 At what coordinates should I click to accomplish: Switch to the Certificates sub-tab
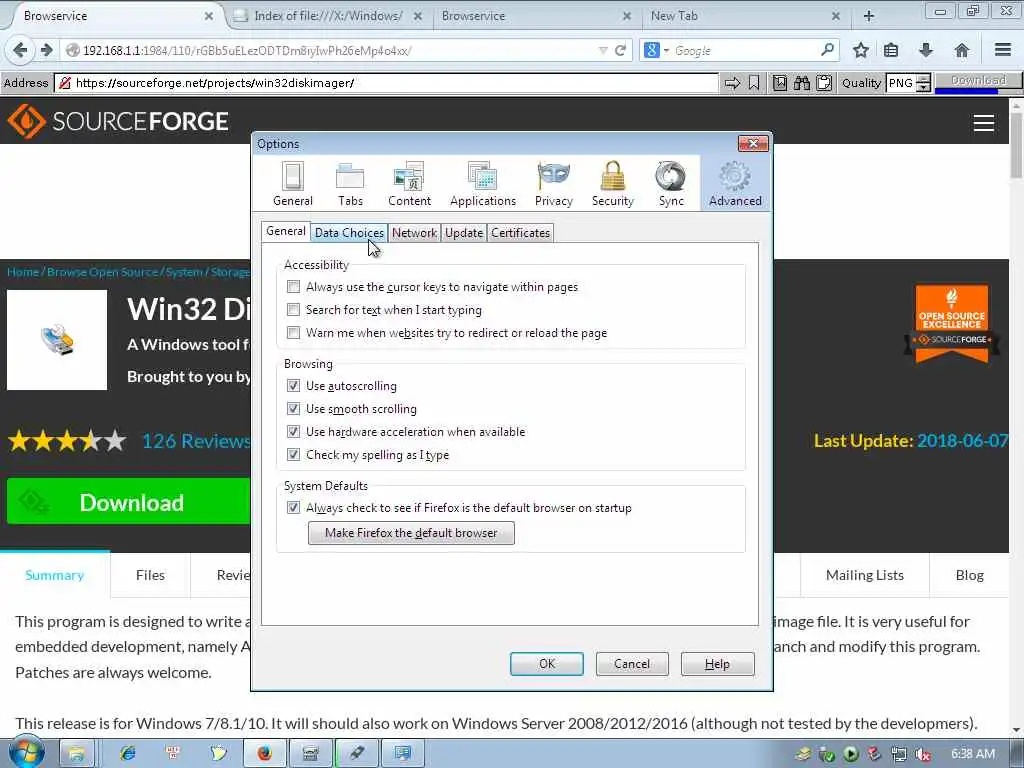[x=520, y=232]
